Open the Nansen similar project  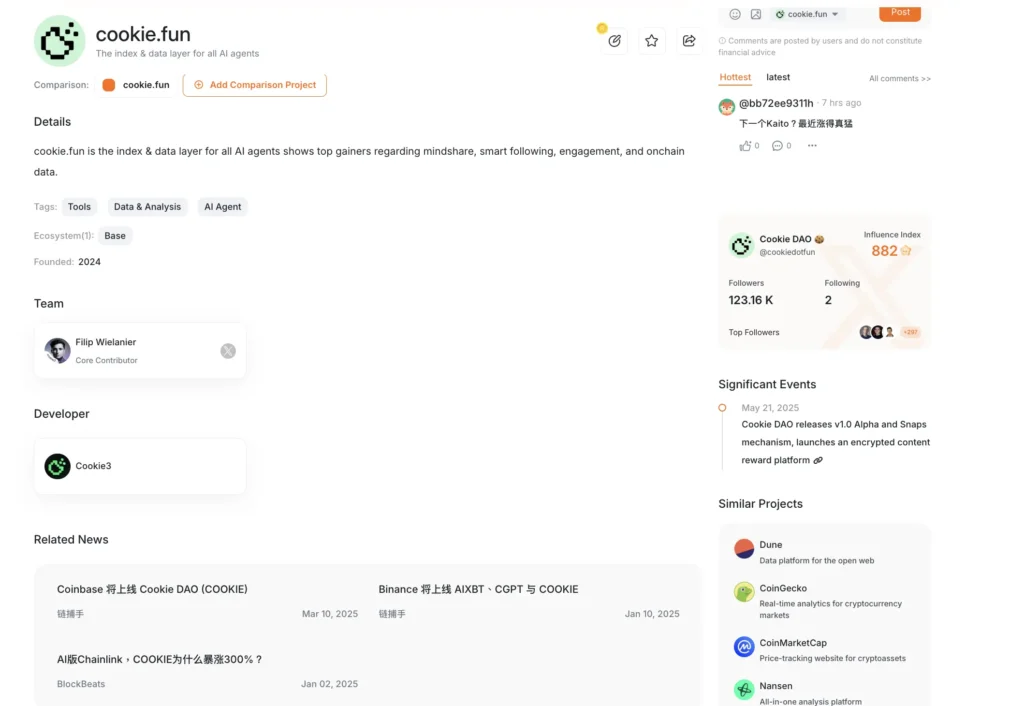(825, 692)
